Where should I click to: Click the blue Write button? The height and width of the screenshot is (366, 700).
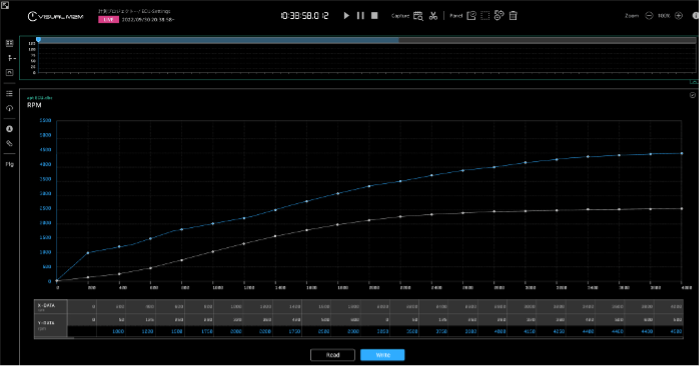coord(383,355)
